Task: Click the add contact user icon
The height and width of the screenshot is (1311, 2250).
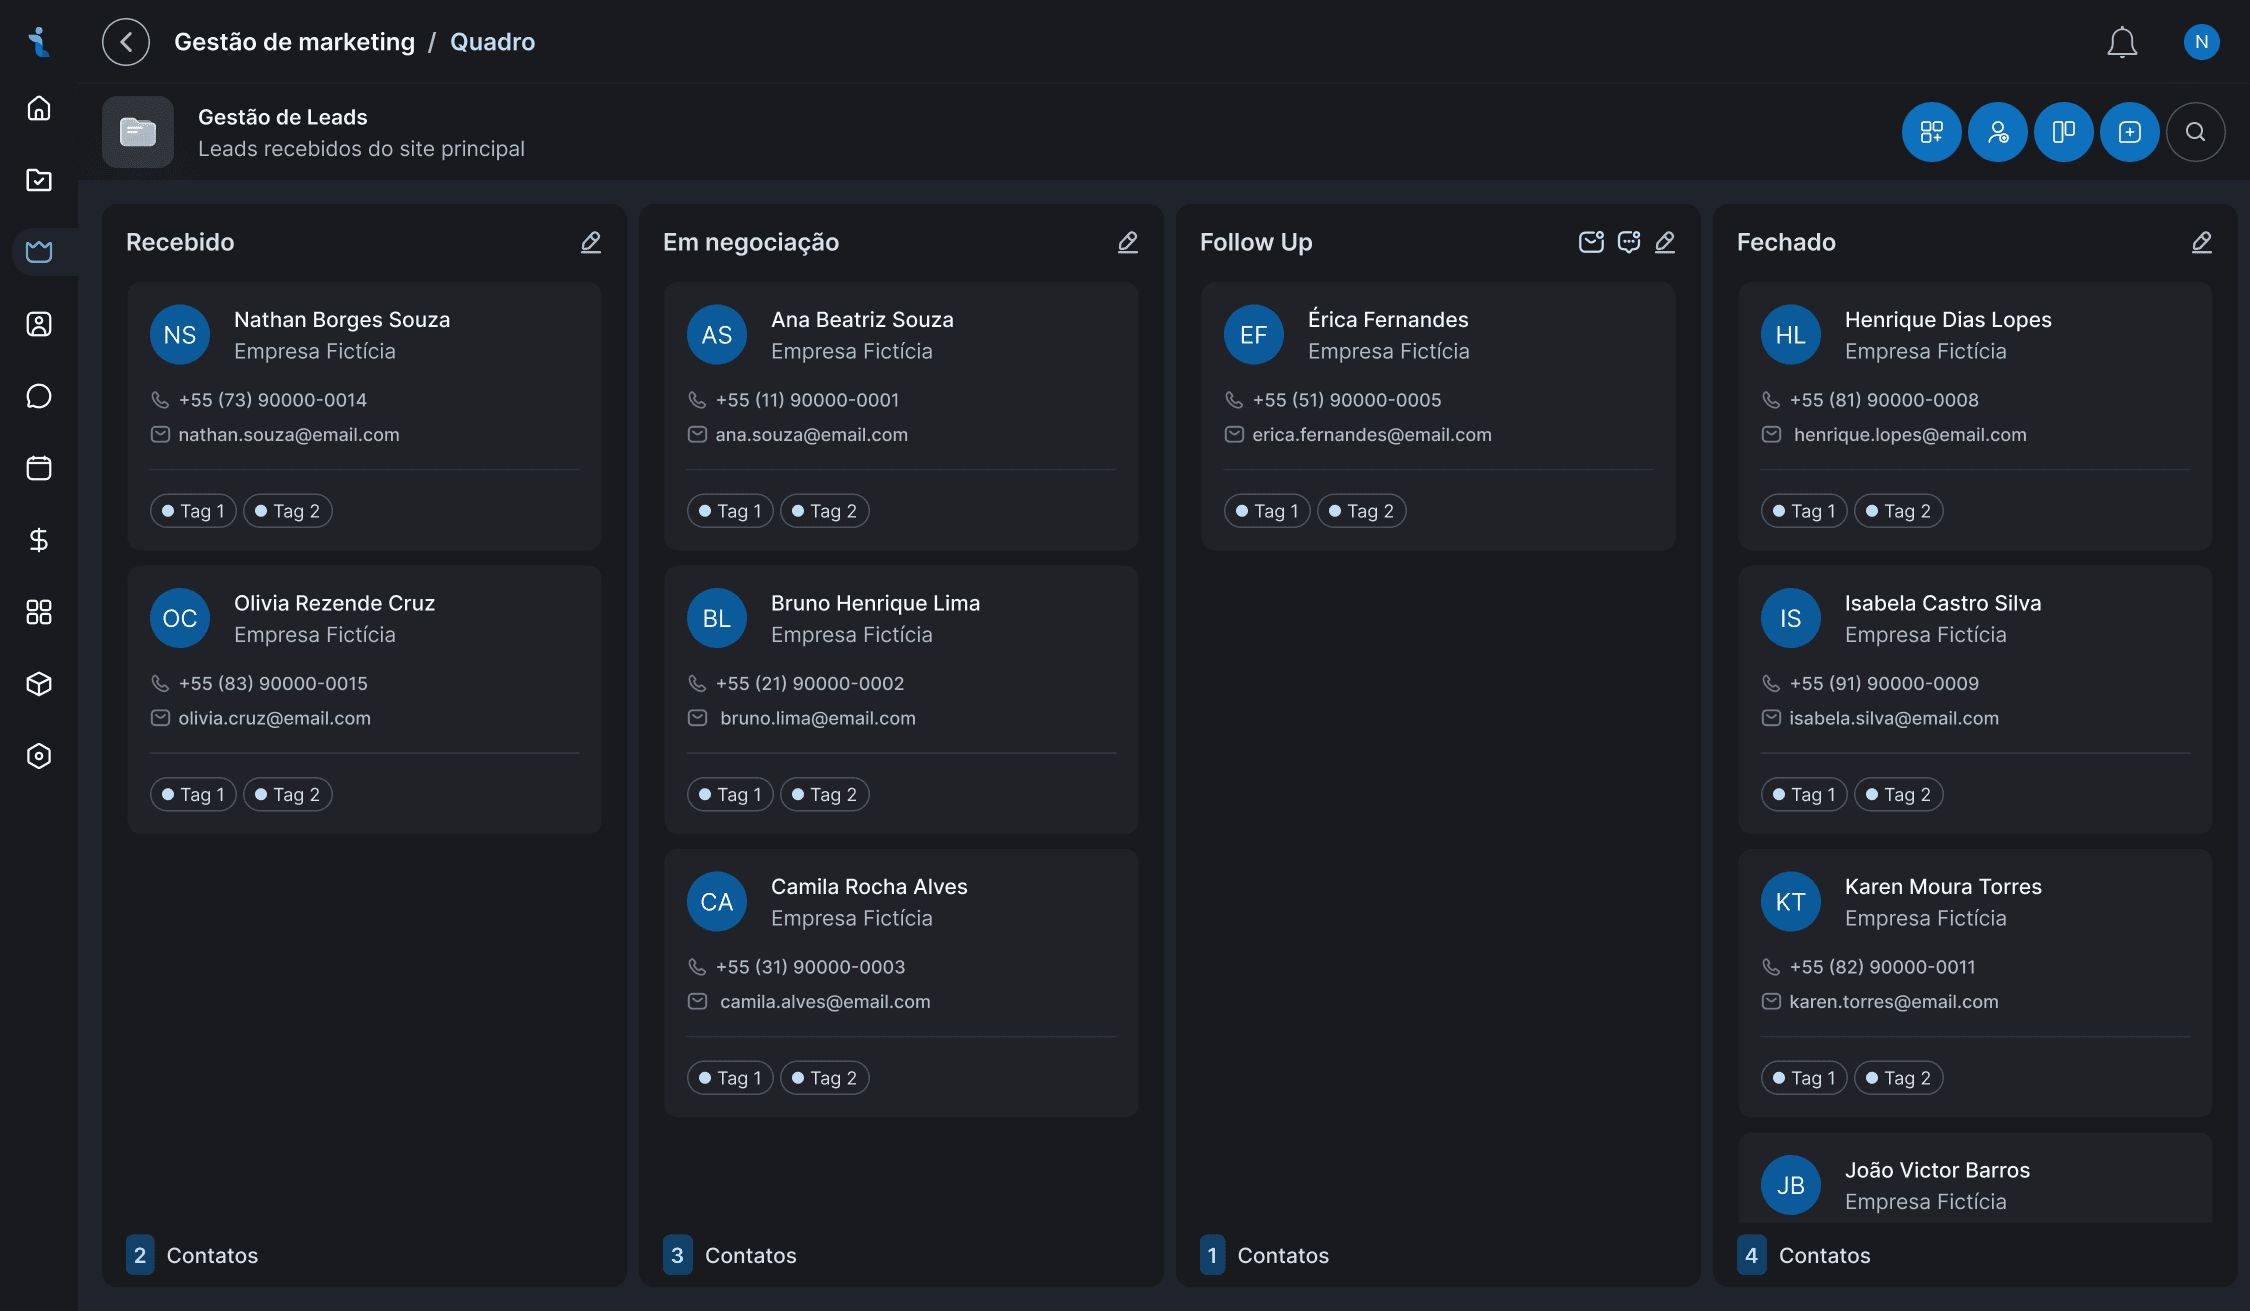Action: [x=1997, y=132]
